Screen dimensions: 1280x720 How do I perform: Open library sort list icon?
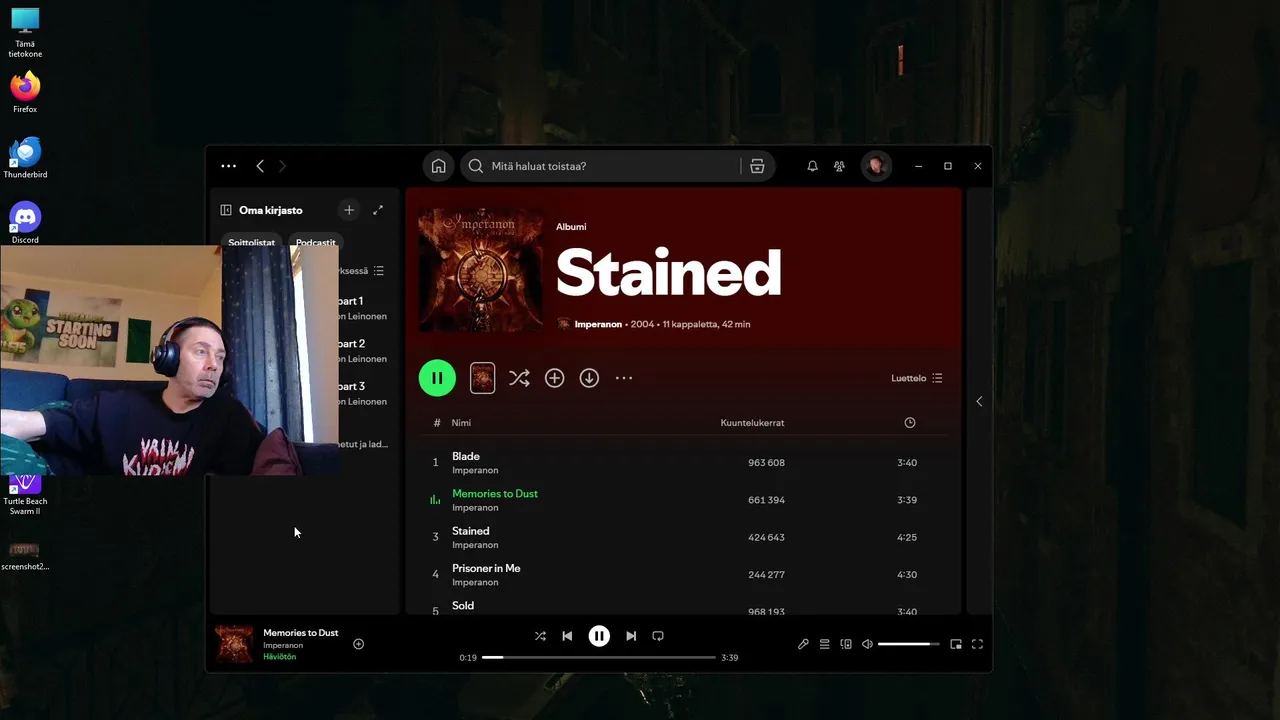click(378, 271)
